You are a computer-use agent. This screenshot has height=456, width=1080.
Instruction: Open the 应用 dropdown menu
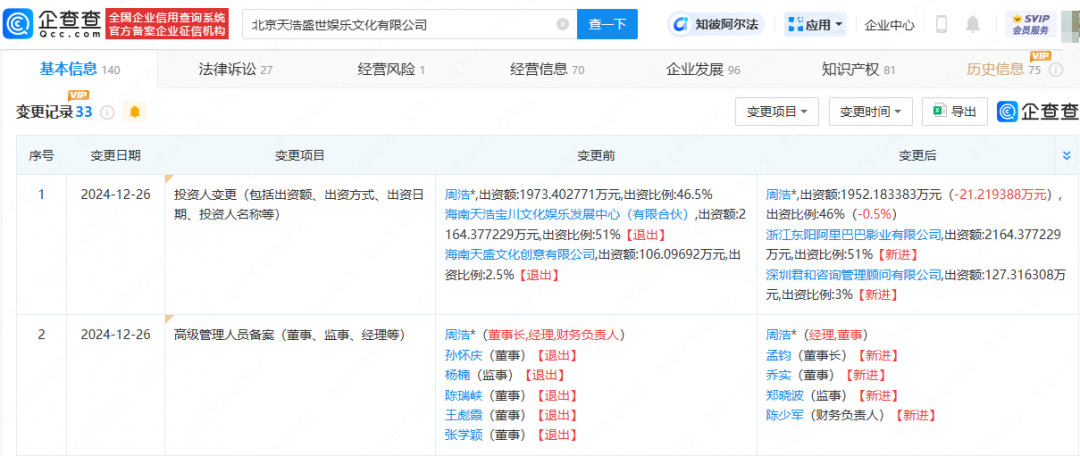point(815,25)
